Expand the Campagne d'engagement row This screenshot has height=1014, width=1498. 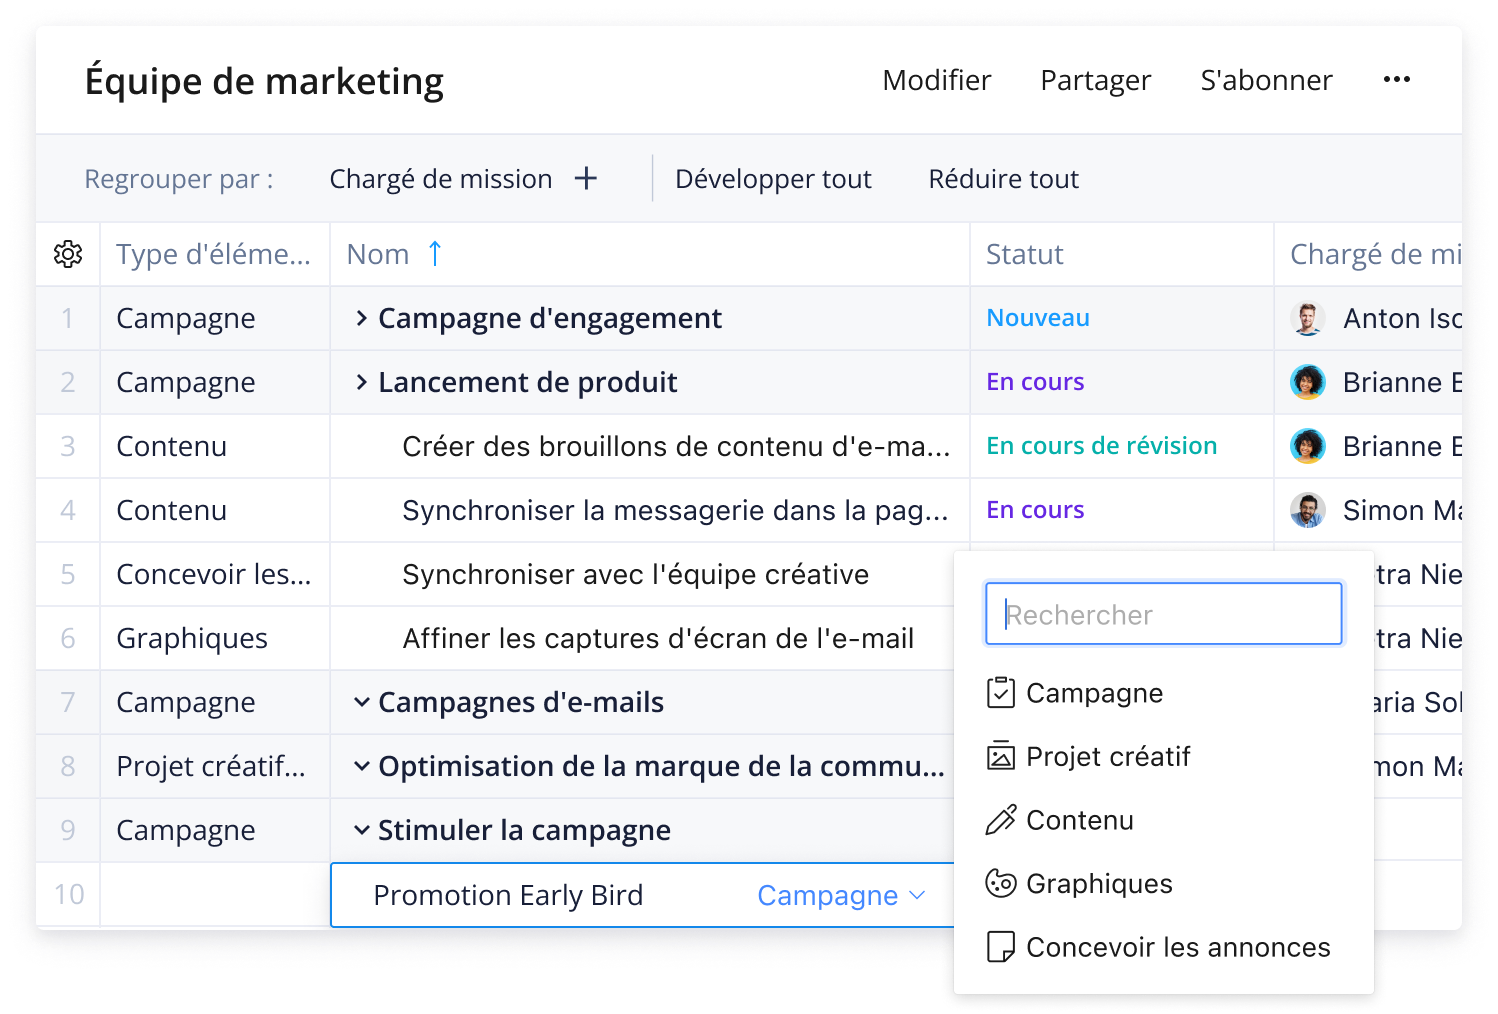362,318
